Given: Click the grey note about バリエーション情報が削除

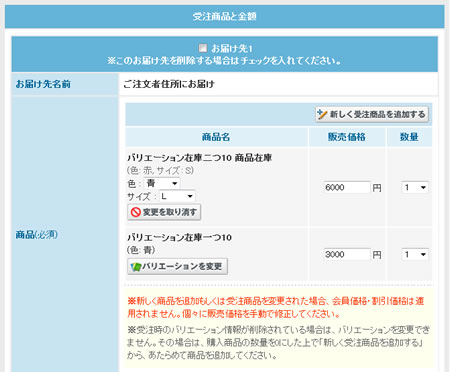Looking at the screenshot, I should [278, 343].
